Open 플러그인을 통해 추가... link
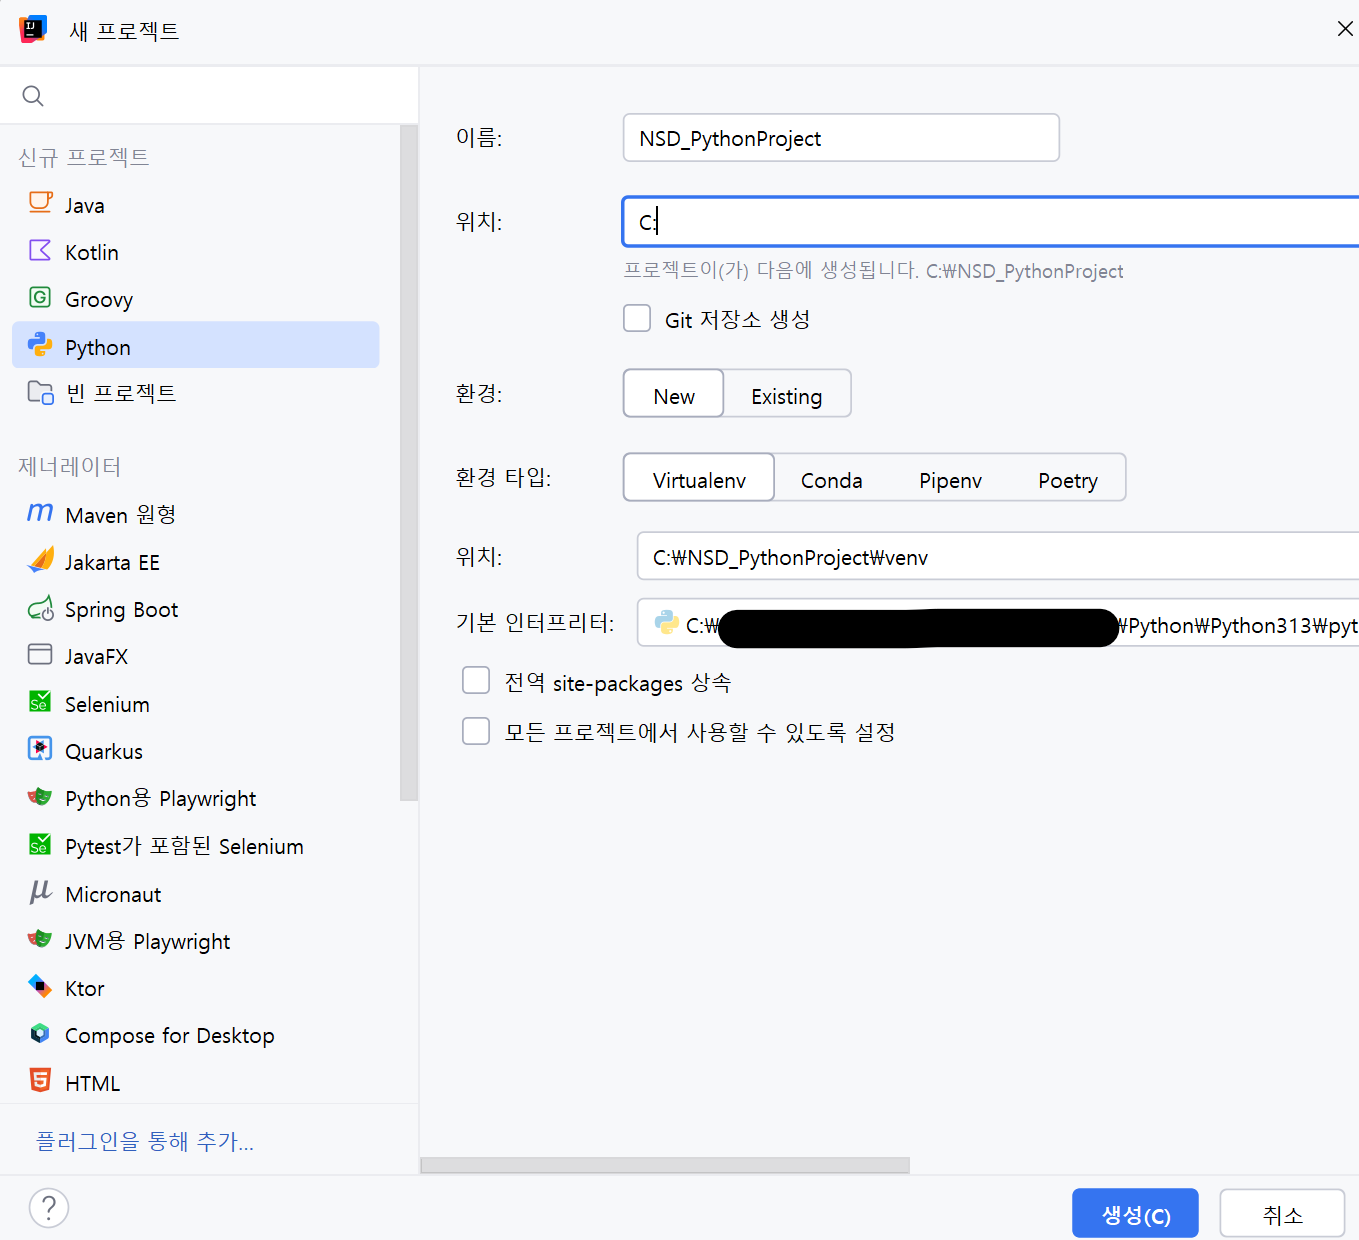The width and height of the screenshot is (1359, 1240). click(x=145, y=1141)
